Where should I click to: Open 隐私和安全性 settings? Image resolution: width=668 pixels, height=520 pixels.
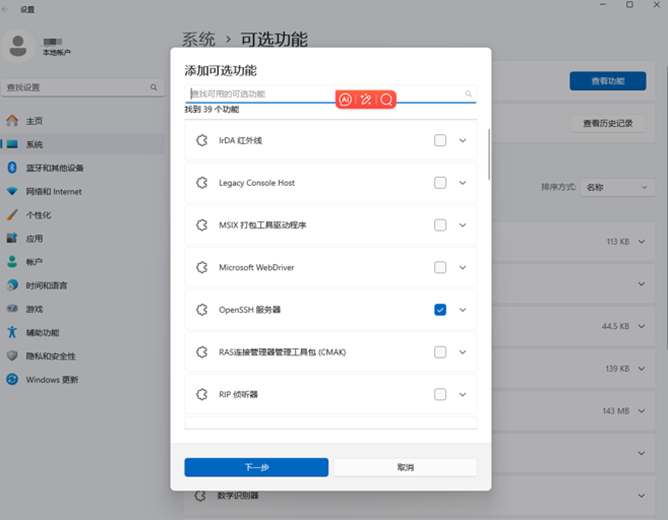click(83, 356)
